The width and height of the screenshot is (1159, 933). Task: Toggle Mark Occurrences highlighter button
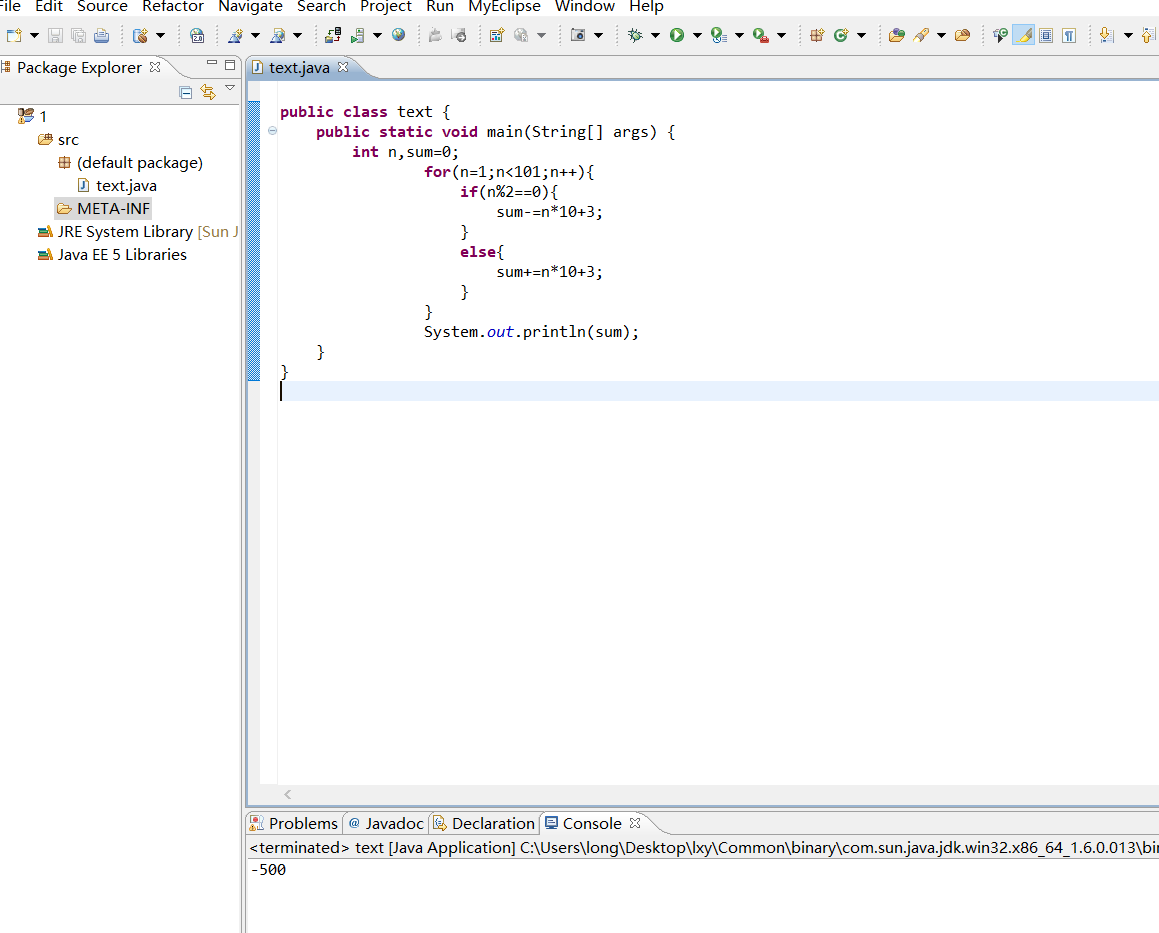pyautogui.click(x=1023, y=35)
